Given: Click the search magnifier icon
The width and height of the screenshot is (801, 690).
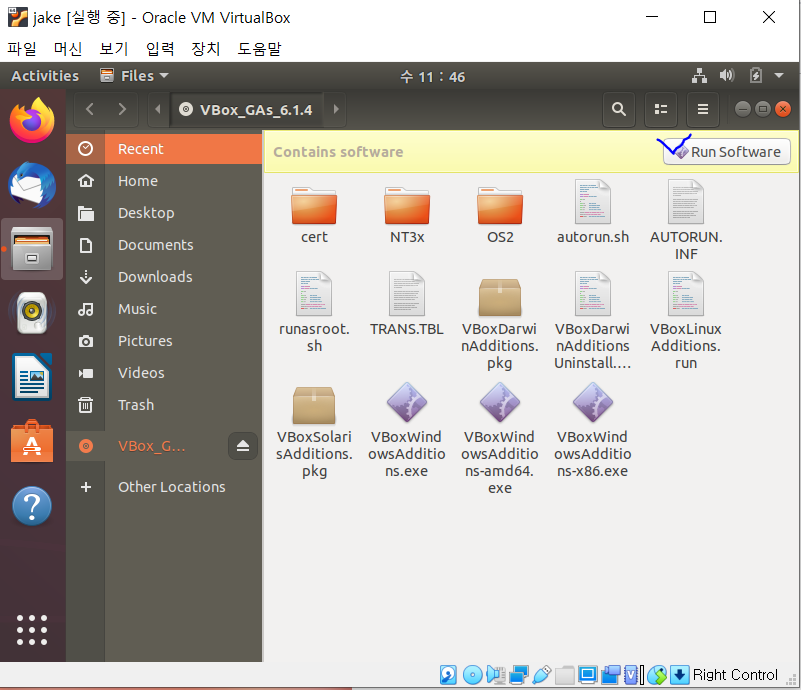Looking at the screenshot, I should [x=619, y=109].
